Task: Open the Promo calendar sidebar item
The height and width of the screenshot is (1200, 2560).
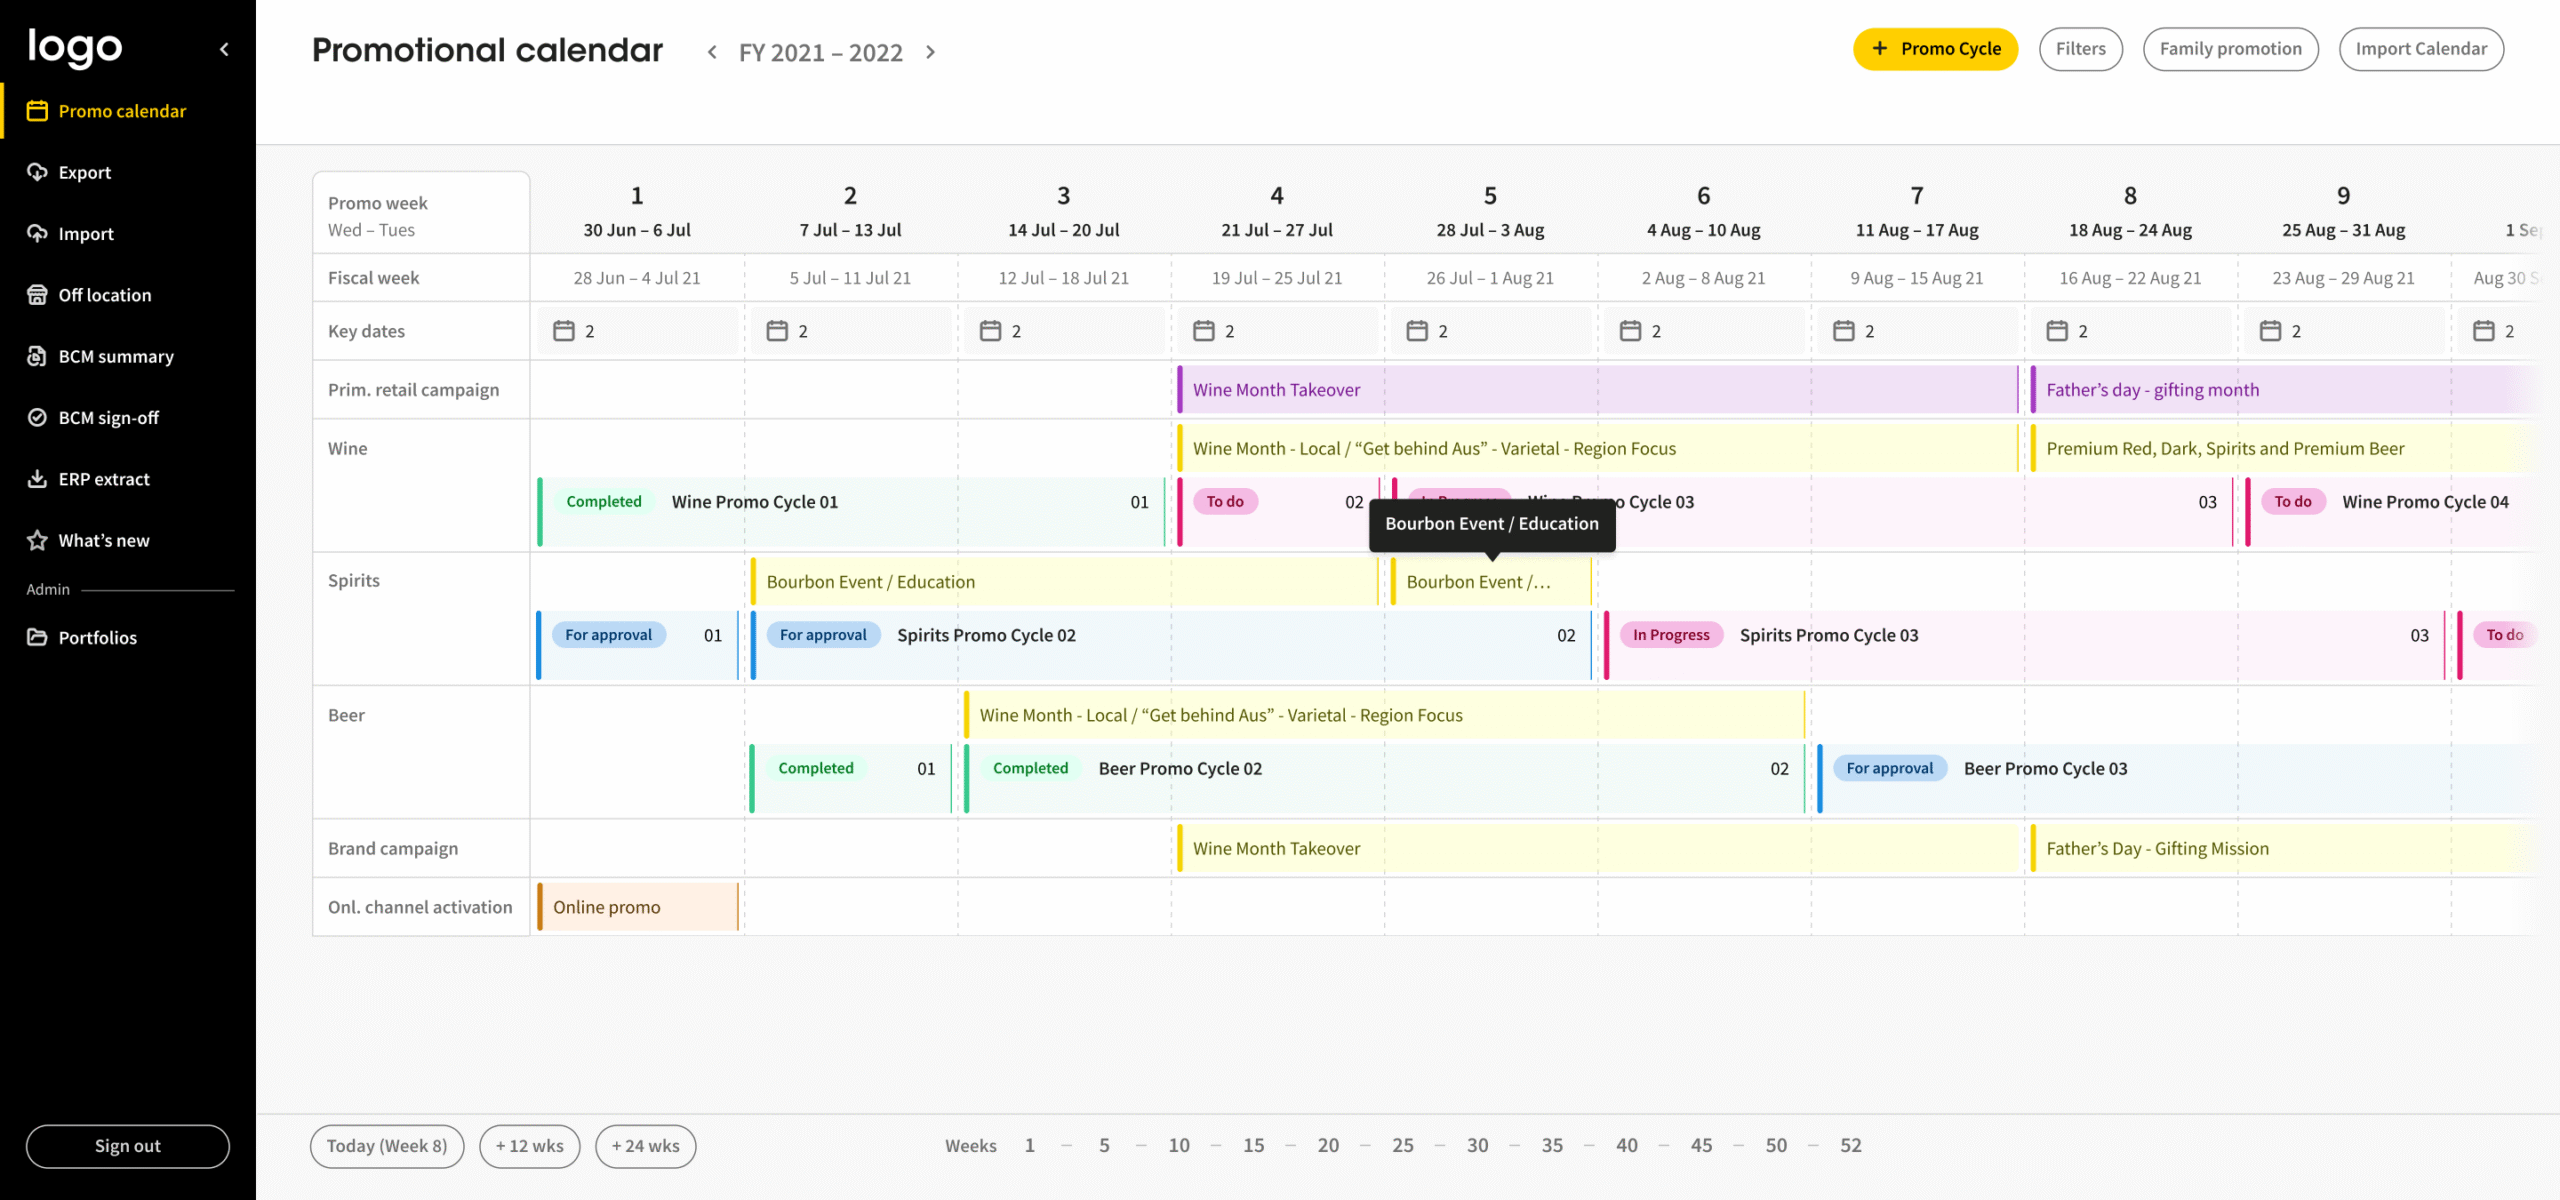Action: tap(121, 111)
